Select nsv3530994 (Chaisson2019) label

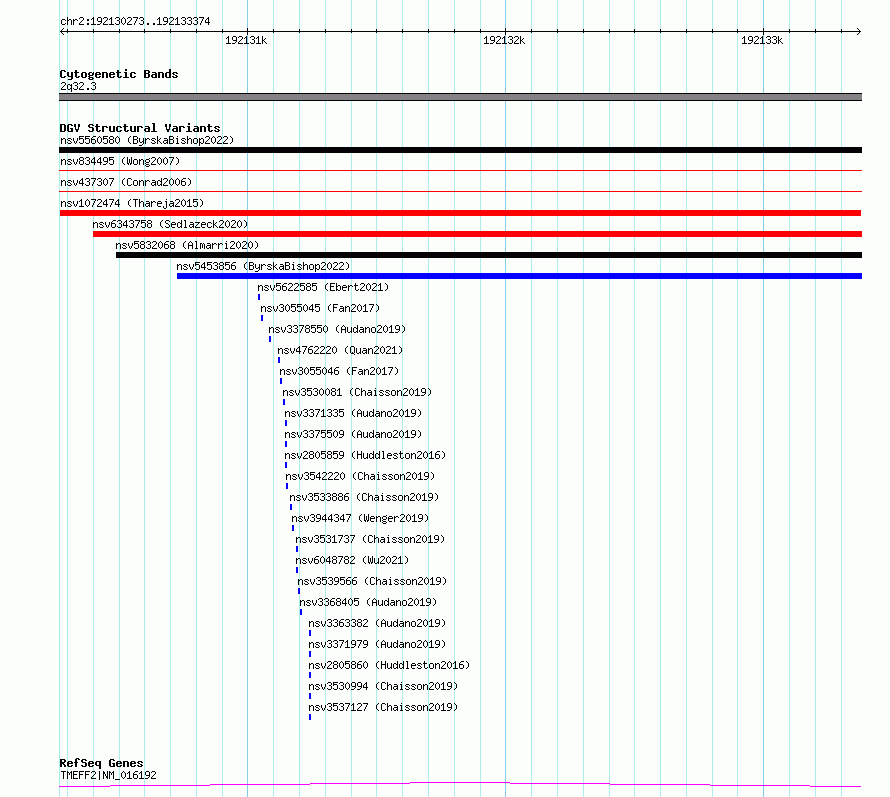[383, 686]
